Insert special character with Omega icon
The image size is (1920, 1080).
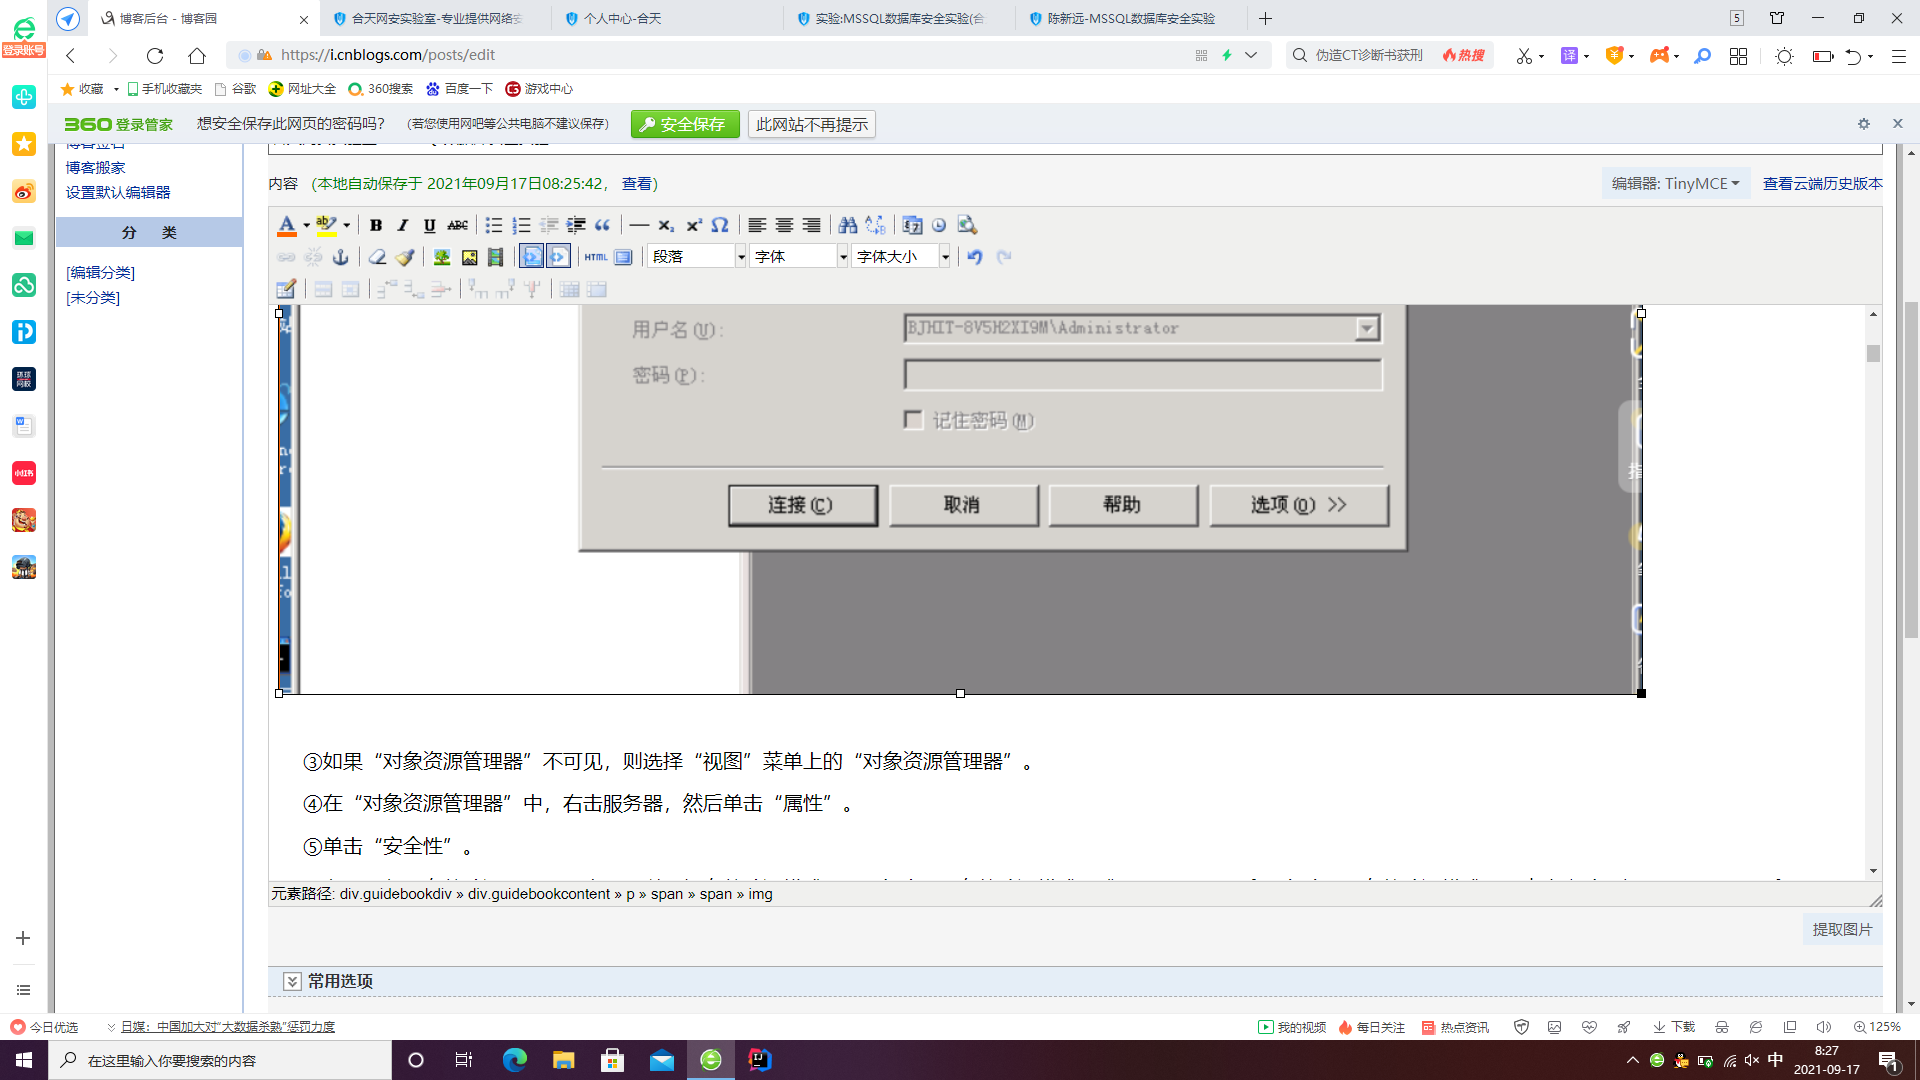719,225
